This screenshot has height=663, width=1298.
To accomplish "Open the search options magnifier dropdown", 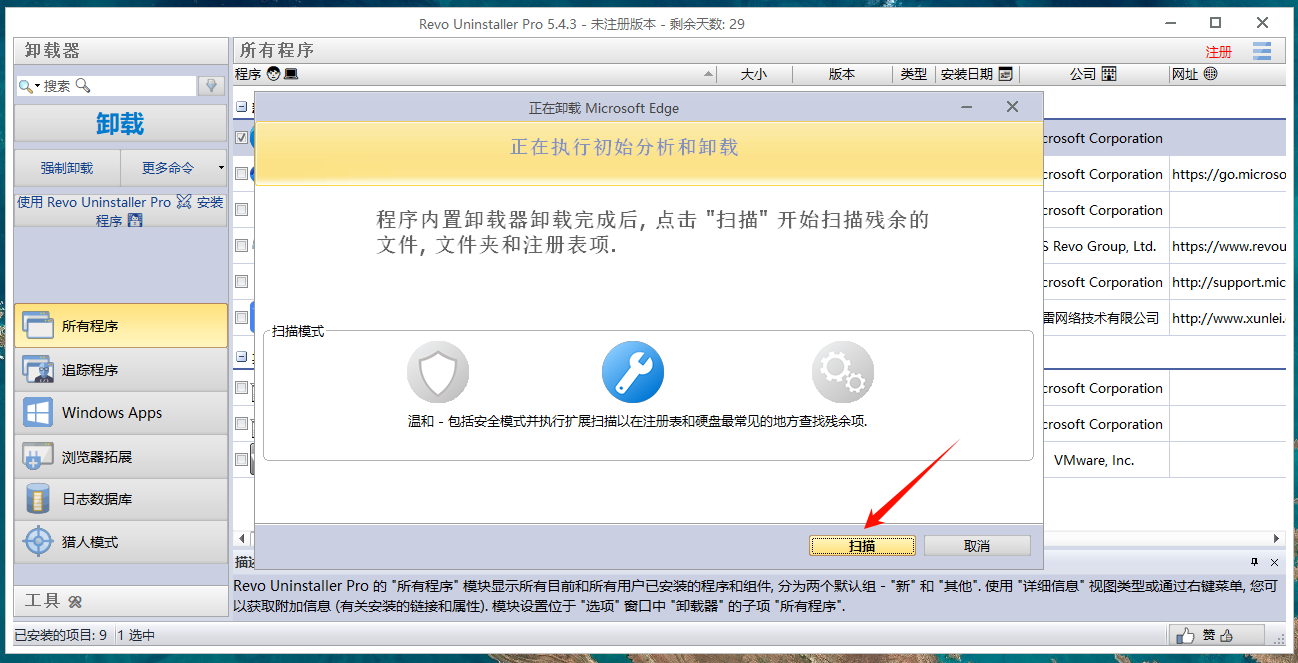I will 28,86.
